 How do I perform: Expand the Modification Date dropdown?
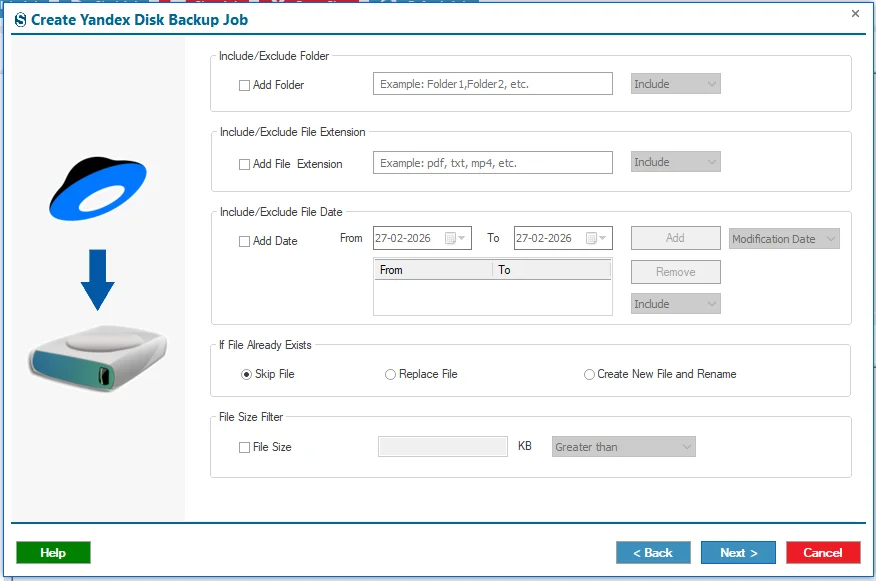point(784,239)
